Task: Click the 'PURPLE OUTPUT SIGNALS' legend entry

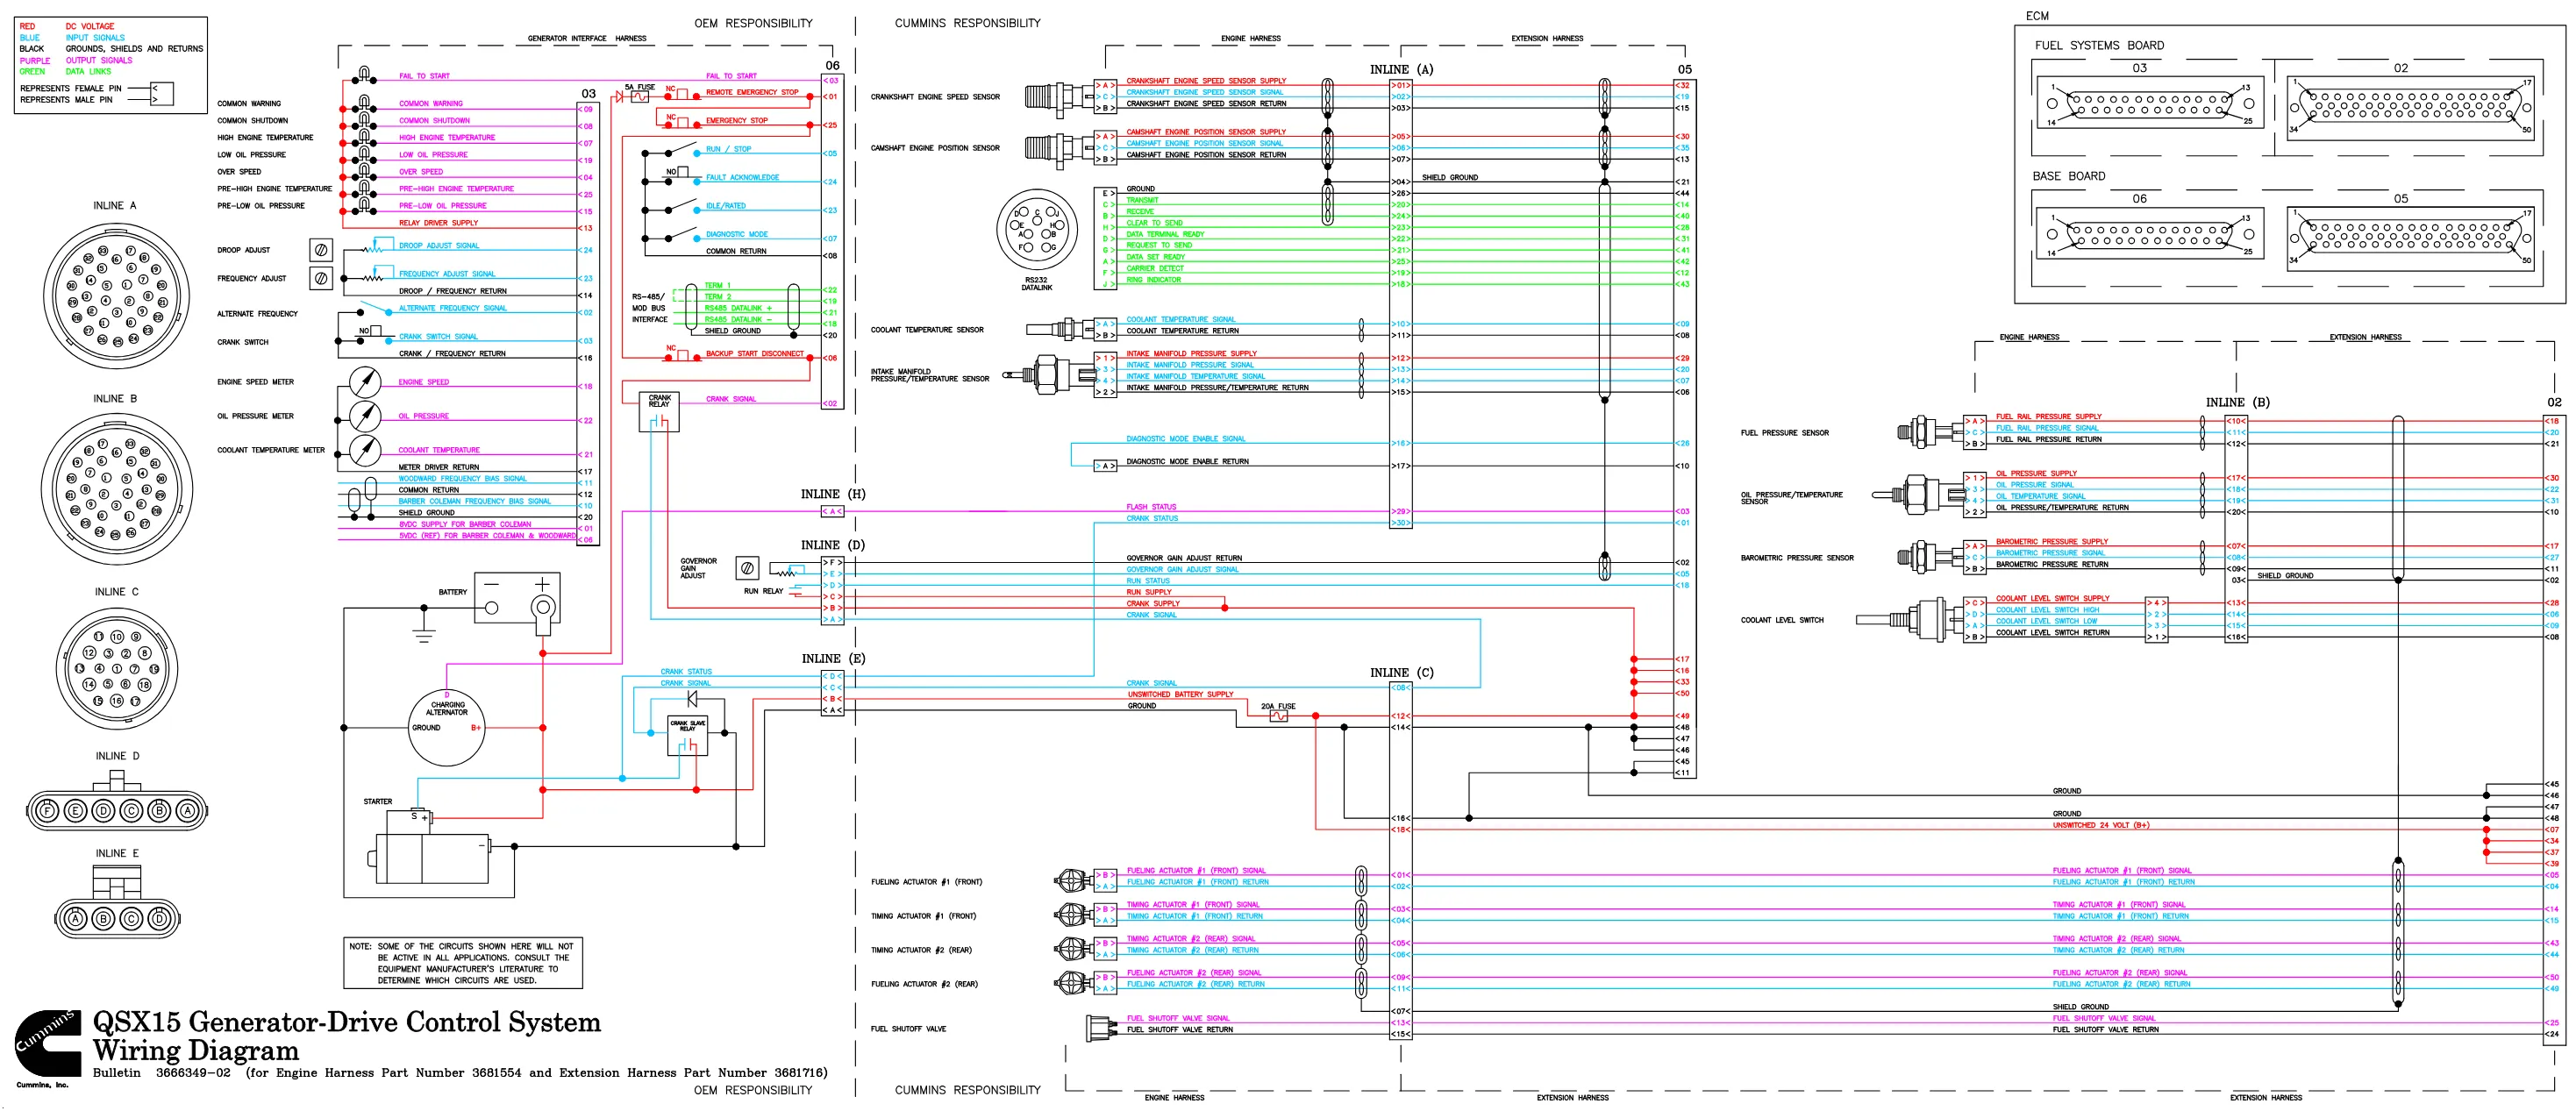Action: click(x=76, y=60)
